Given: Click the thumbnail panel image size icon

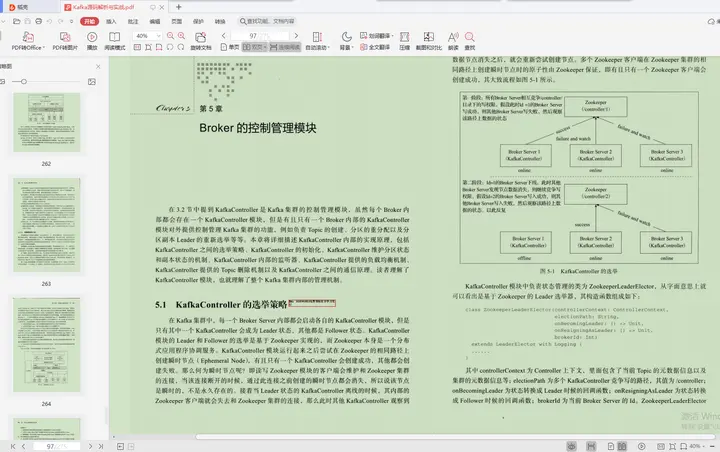Looking at the screenshot, I should pos(92,82).
